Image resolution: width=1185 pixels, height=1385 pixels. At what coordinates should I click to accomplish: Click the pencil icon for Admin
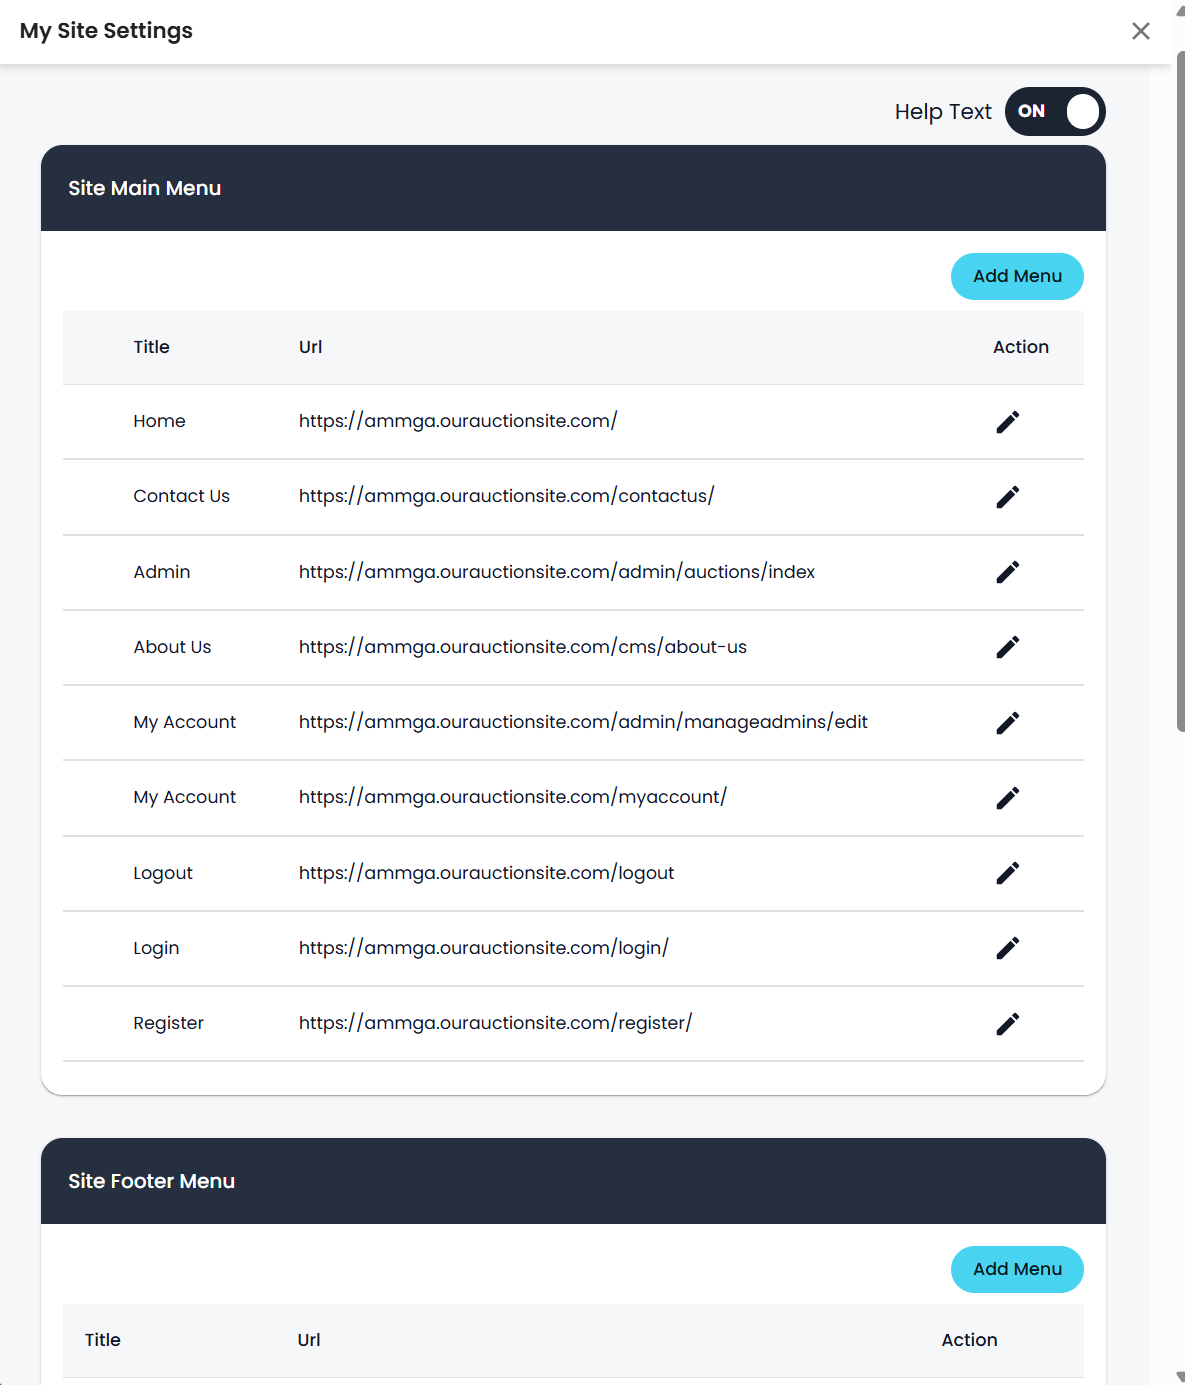click(x=1007, y=572)
